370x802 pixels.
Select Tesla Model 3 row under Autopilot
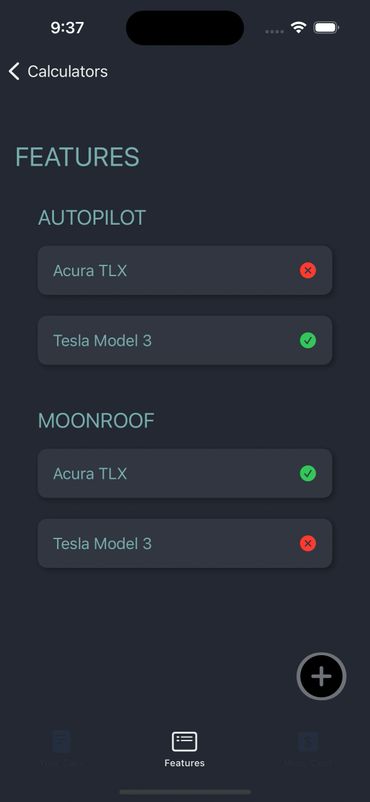[185, 340]
